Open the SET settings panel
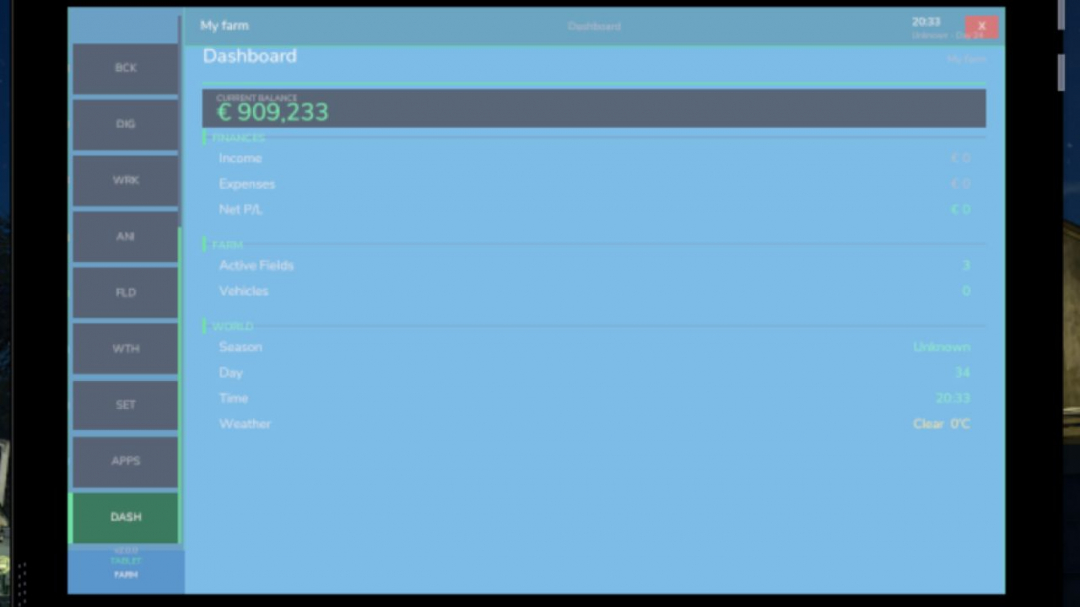 125,404
